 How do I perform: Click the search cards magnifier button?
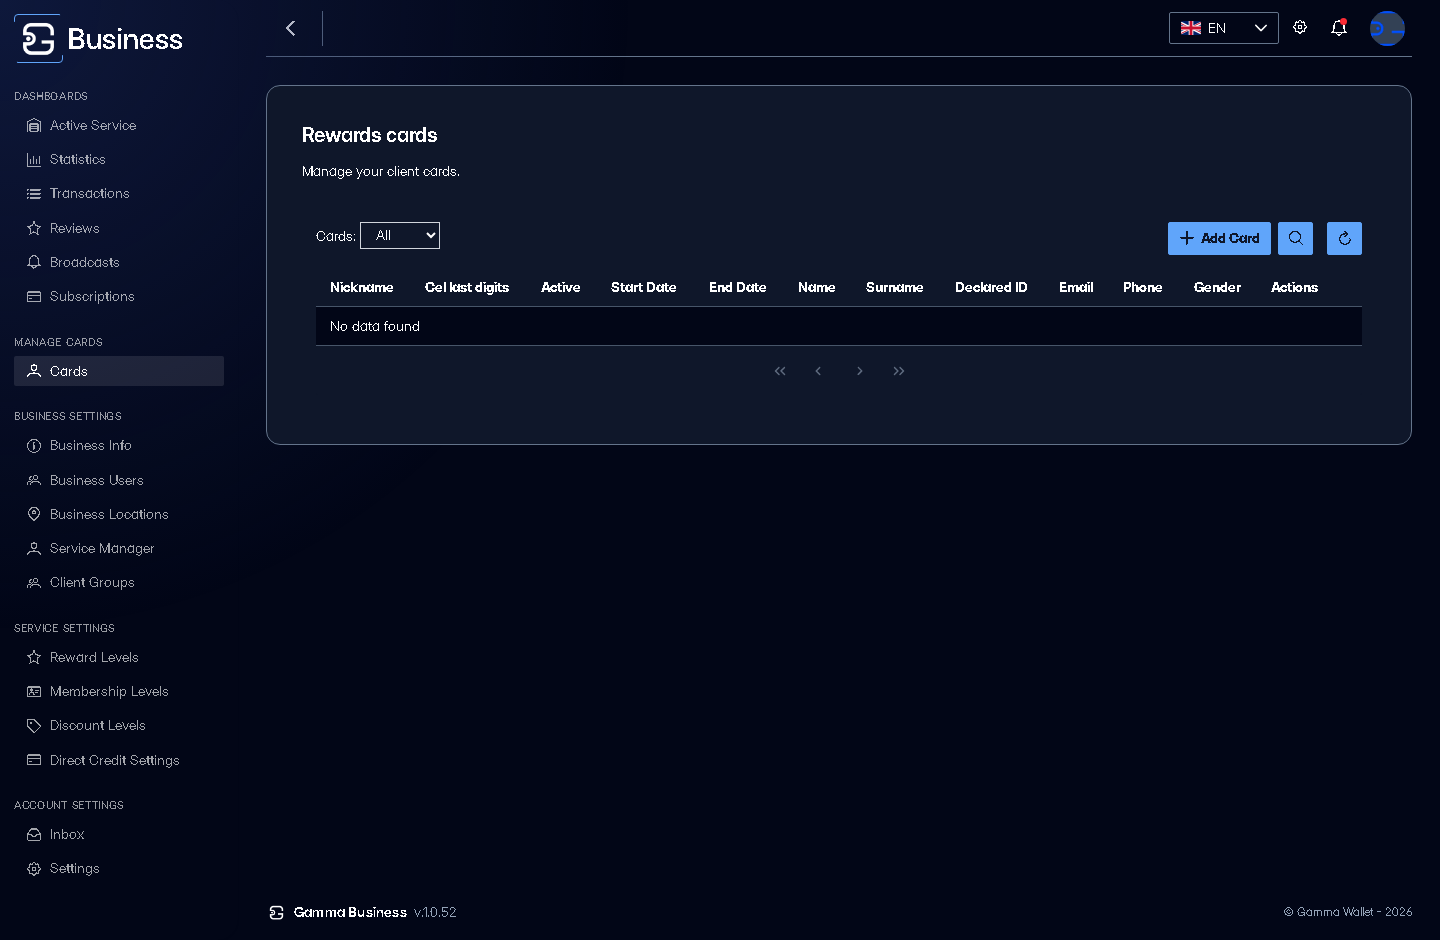click(x=1295, y=238)
